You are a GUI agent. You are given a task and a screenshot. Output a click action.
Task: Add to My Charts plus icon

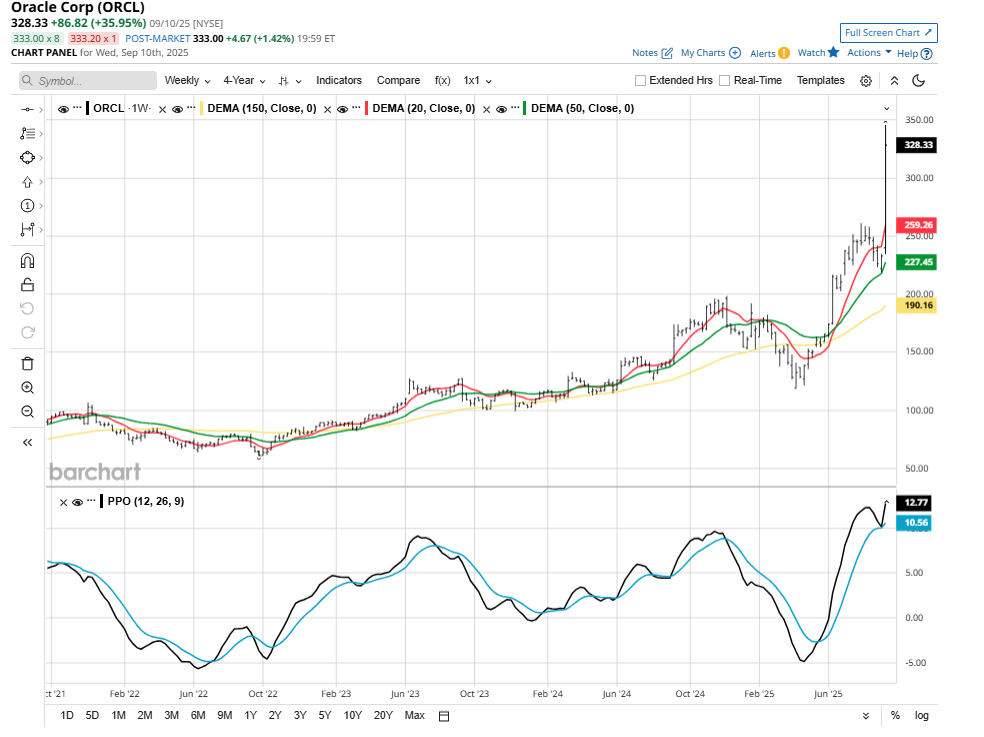pos(735,53)
